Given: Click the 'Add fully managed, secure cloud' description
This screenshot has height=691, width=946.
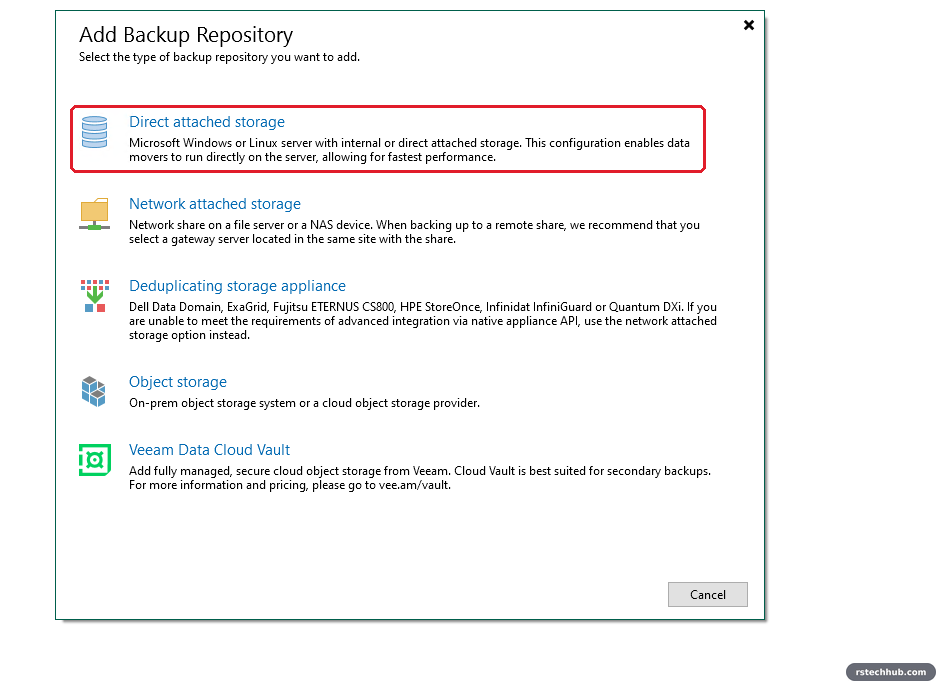Looking at the screenshot, I should (x=420, y=479).
